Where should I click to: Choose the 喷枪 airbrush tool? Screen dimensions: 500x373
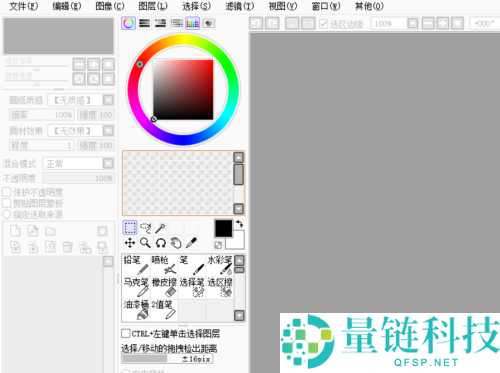pos(164,265)
